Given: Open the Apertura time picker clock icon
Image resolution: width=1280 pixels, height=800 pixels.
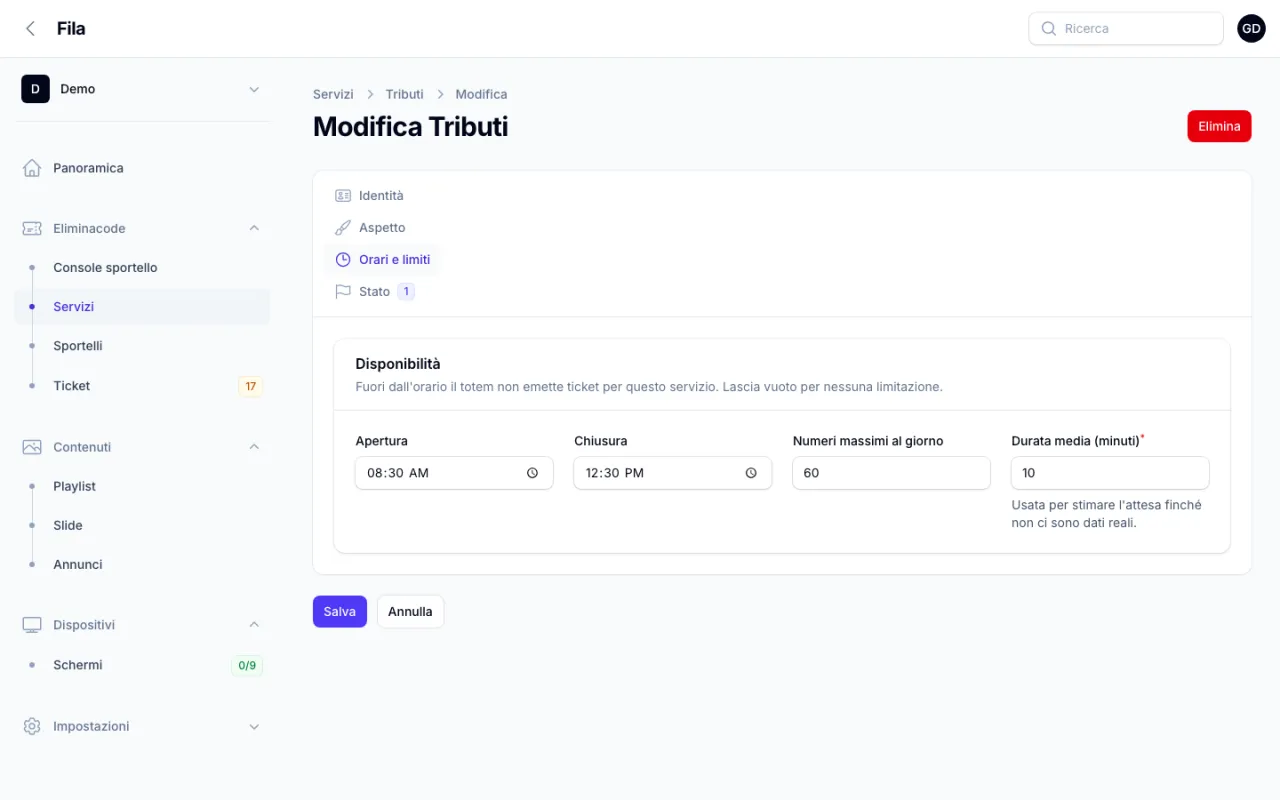Looking at the screenshot, I should tap(533, 473).
